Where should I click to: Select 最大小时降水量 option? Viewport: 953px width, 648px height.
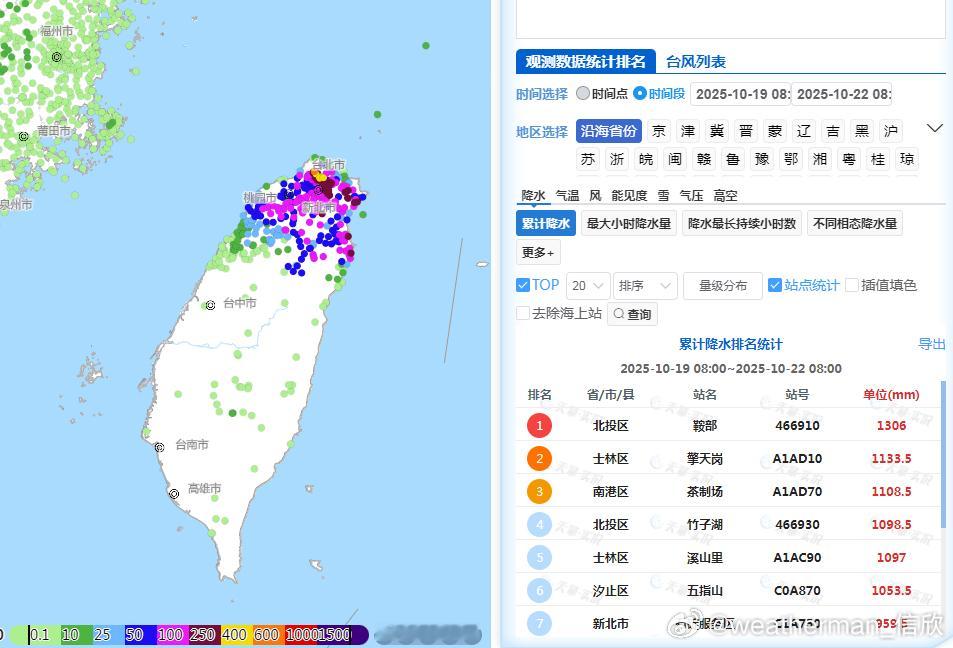click(x=628, y=223)
